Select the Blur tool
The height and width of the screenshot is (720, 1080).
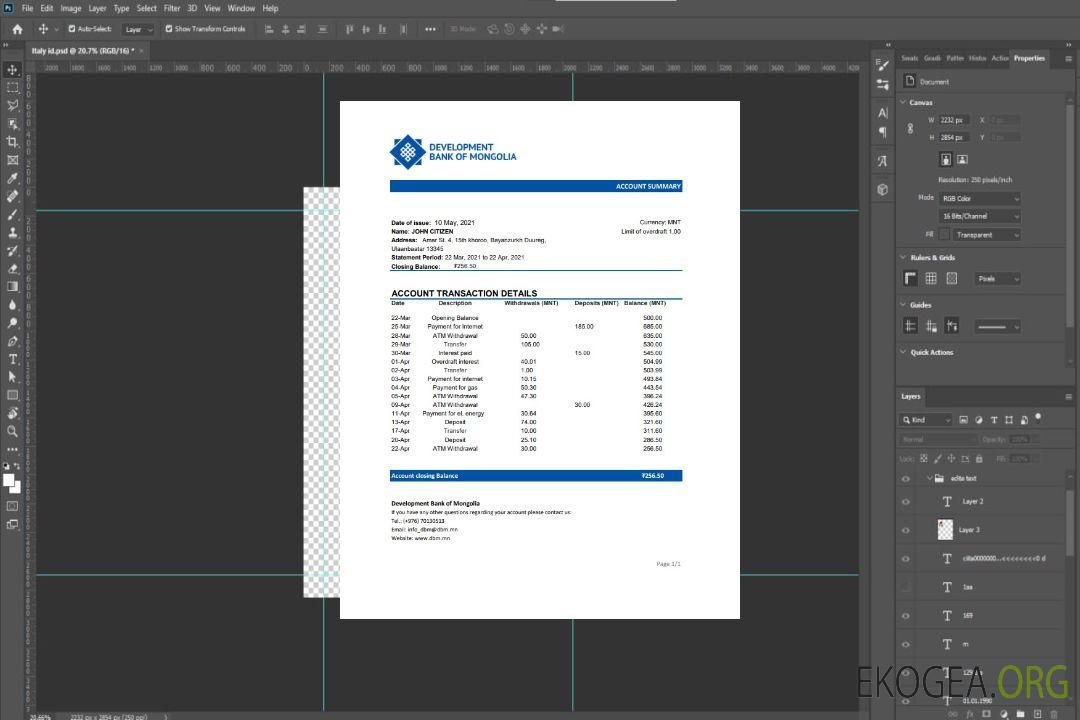pos(12,305)
